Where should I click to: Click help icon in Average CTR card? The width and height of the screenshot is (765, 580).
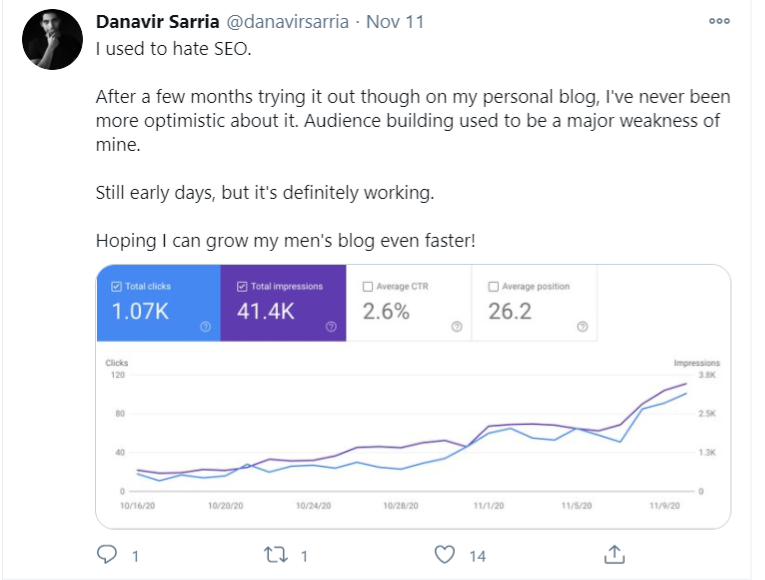click(x=457, y=326)
